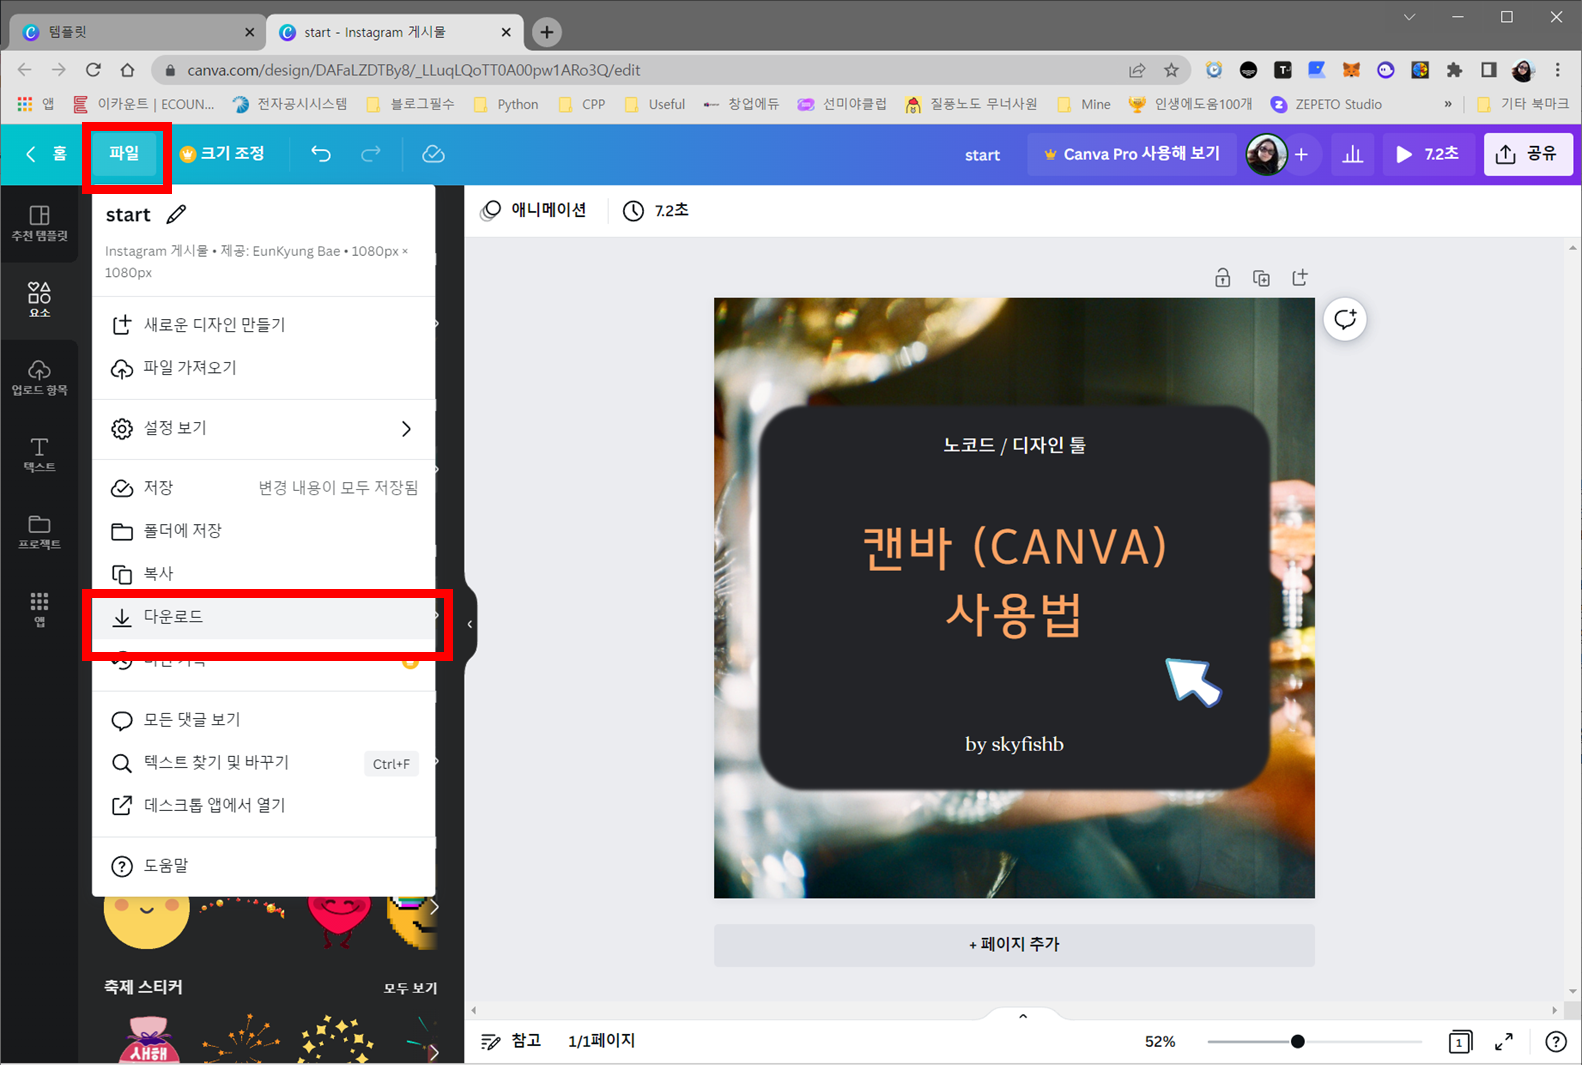Screen dimensions: 1582x1065
Task: Select 새로운 디자인 만들기 menu item
Action: (x=264, y=325)
